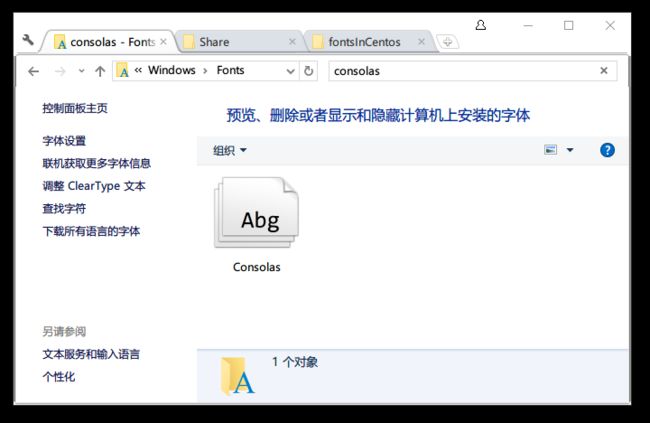Open the user account icon

pos(480,25)
